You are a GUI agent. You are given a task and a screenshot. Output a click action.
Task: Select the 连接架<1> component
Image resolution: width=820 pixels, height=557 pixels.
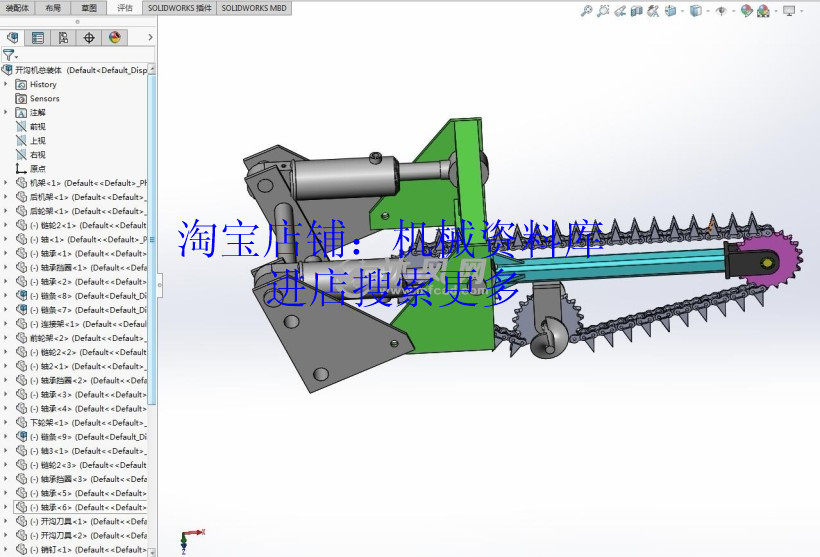tap(81, 324)
